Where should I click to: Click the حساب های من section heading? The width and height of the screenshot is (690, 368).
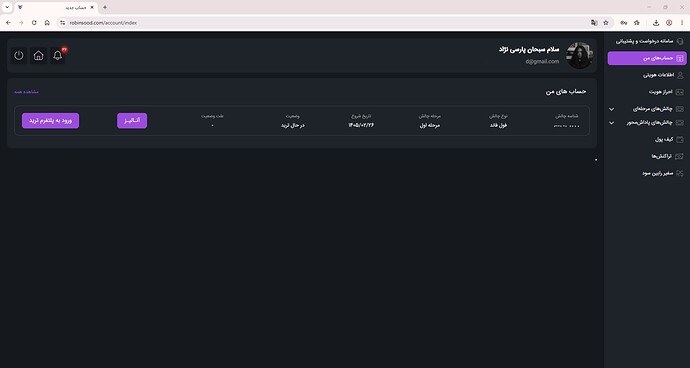566,92
